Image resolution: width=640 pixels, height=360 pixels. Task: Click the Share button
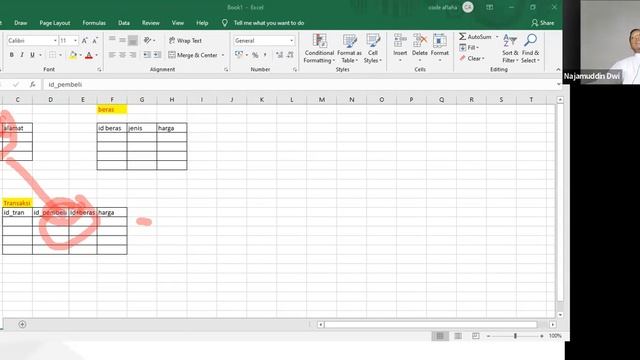[543, 23]
